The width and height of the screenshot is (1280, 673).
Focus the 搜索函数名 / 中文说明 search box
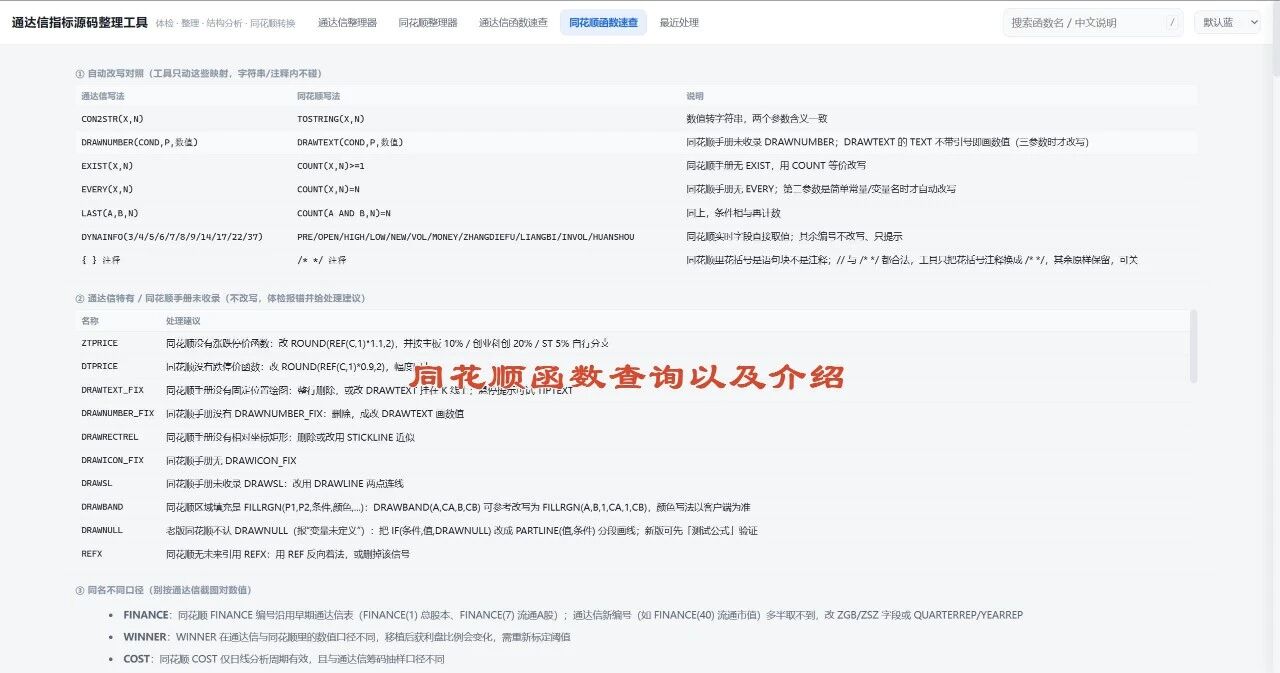(1094, 22)
